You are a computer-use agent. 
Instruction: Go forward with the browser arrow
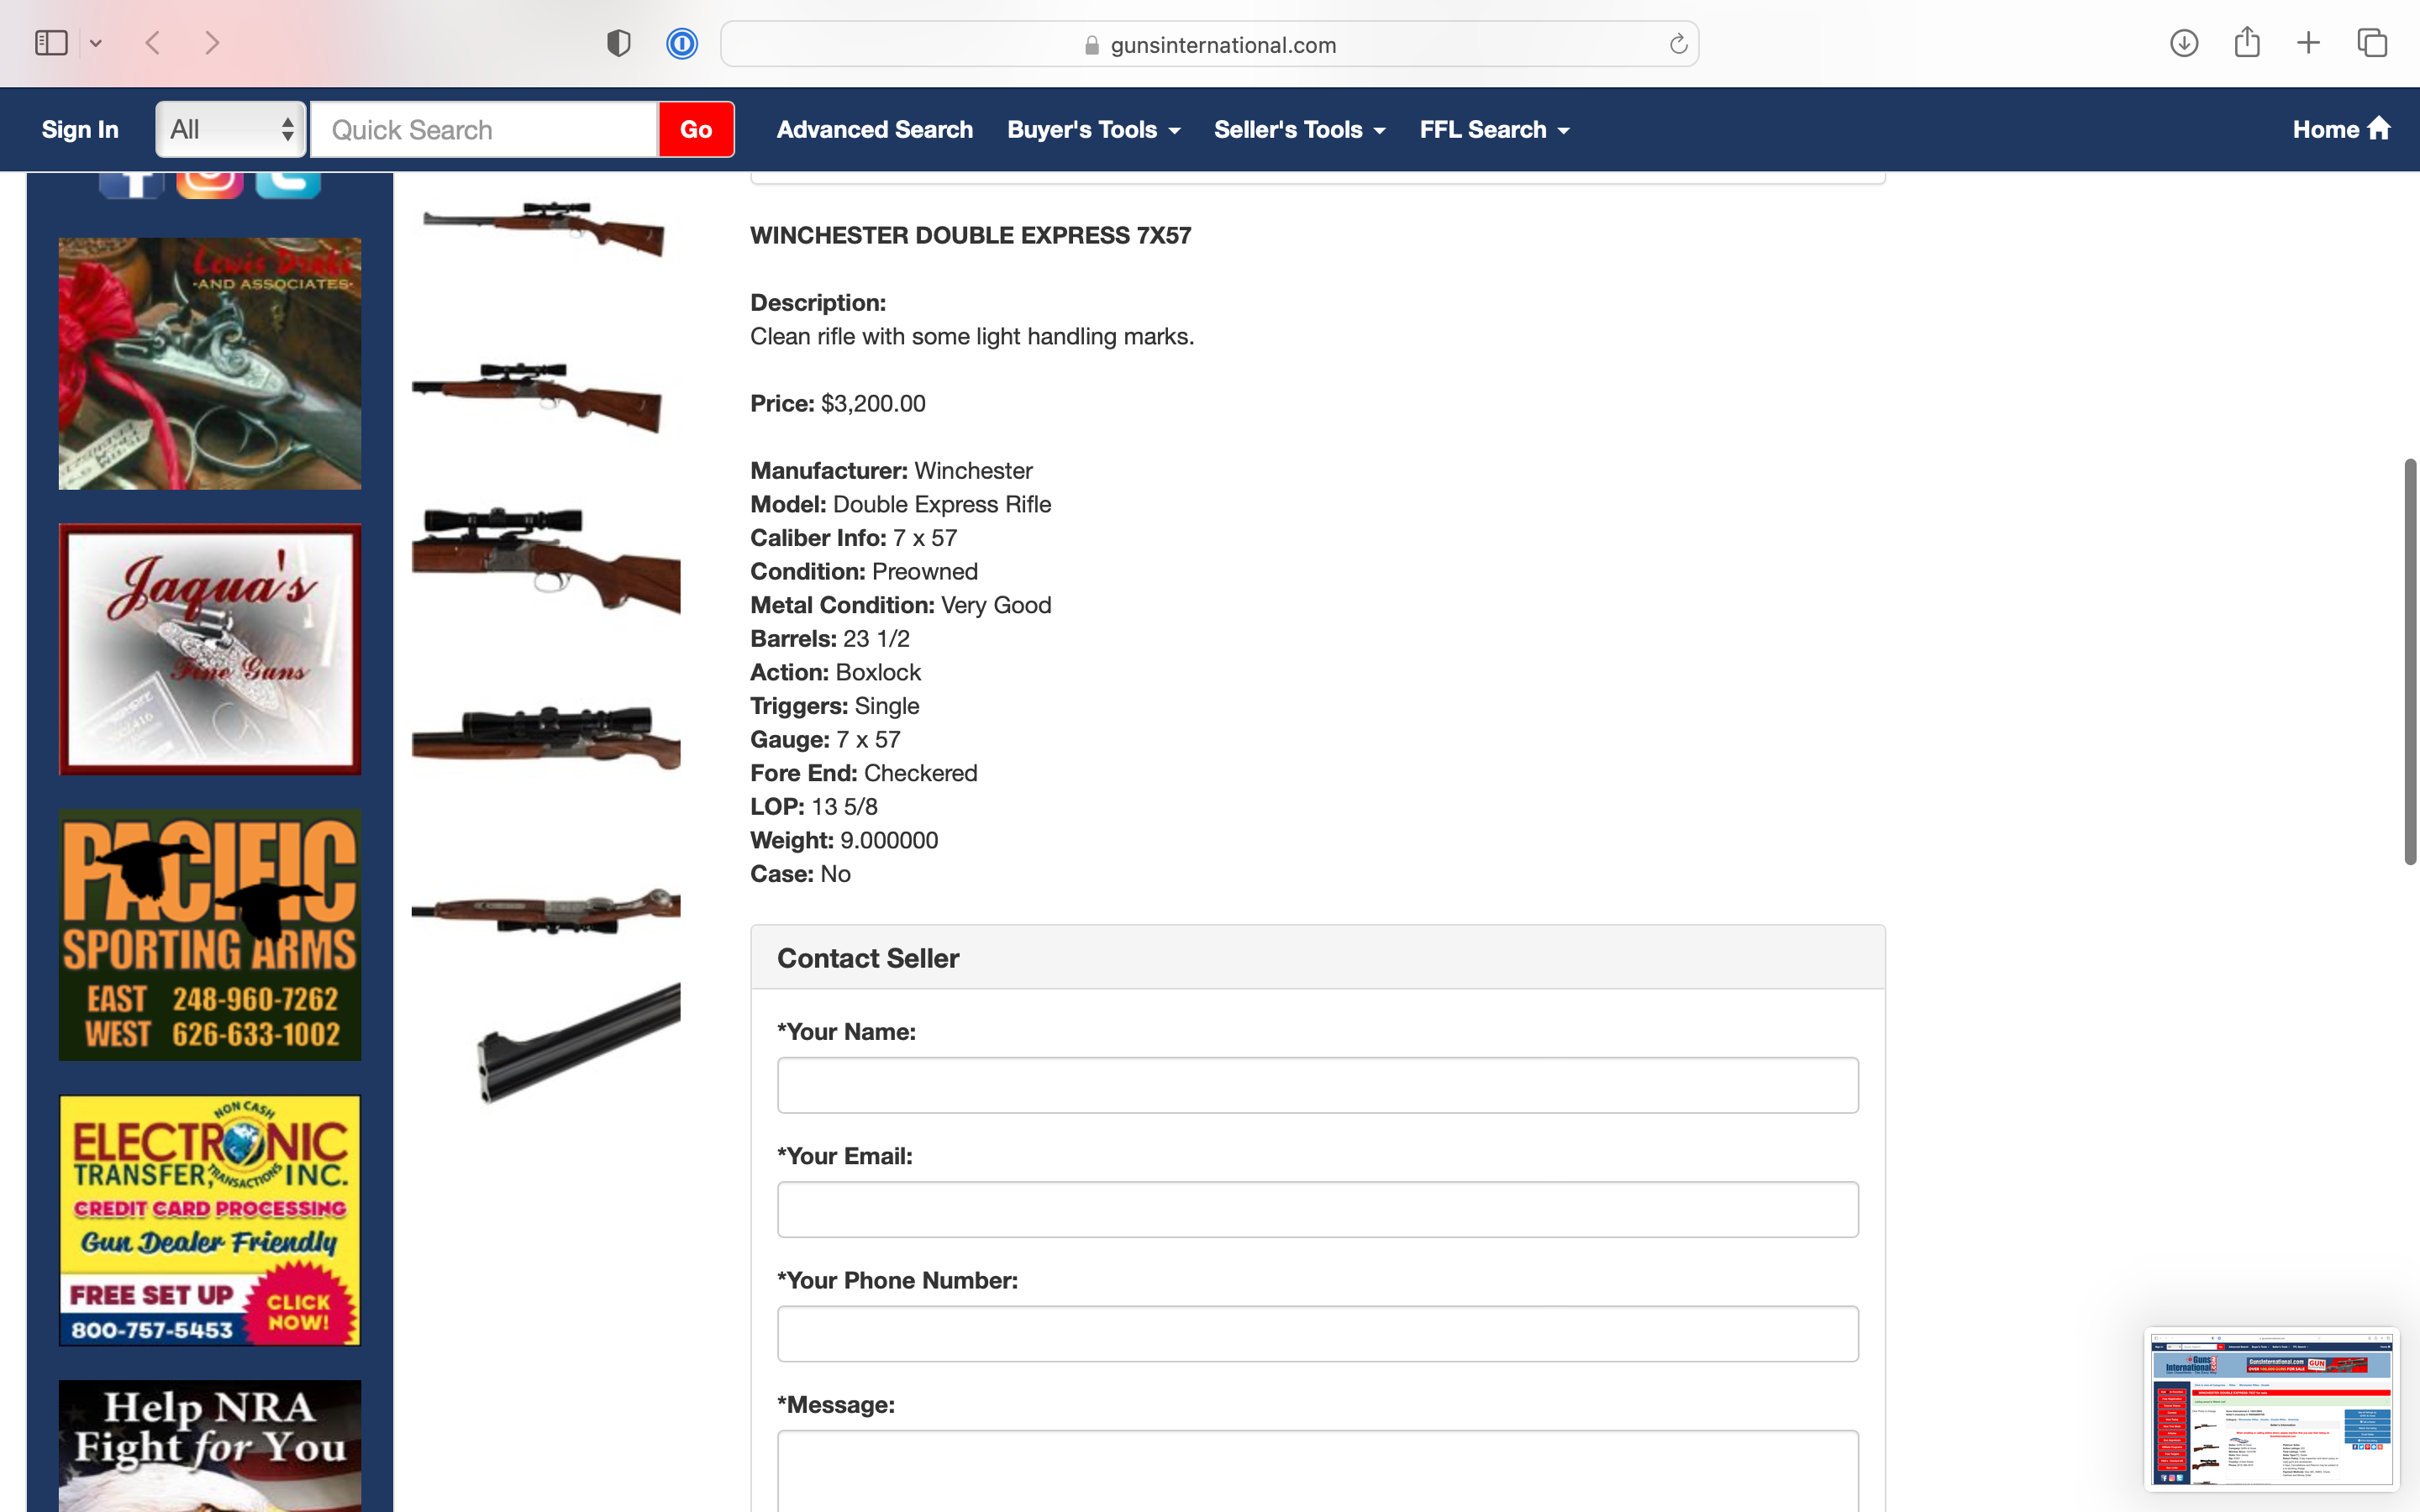click(x=211, y=43)
